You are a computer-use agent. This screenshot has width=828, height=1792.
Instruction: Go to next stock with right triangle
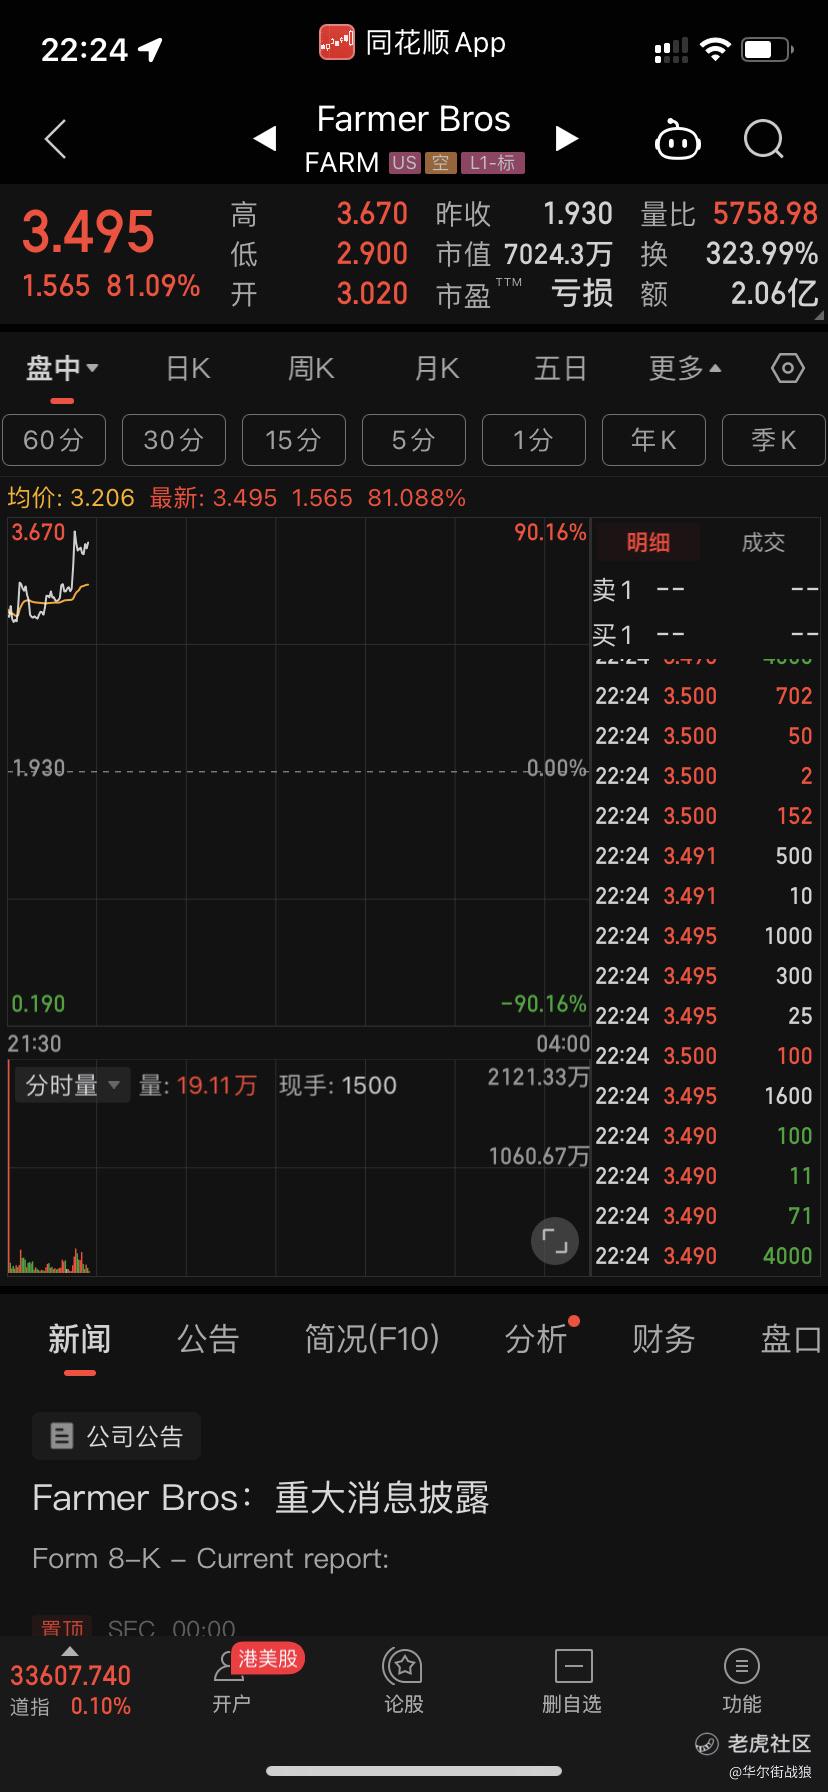(566, 138)
